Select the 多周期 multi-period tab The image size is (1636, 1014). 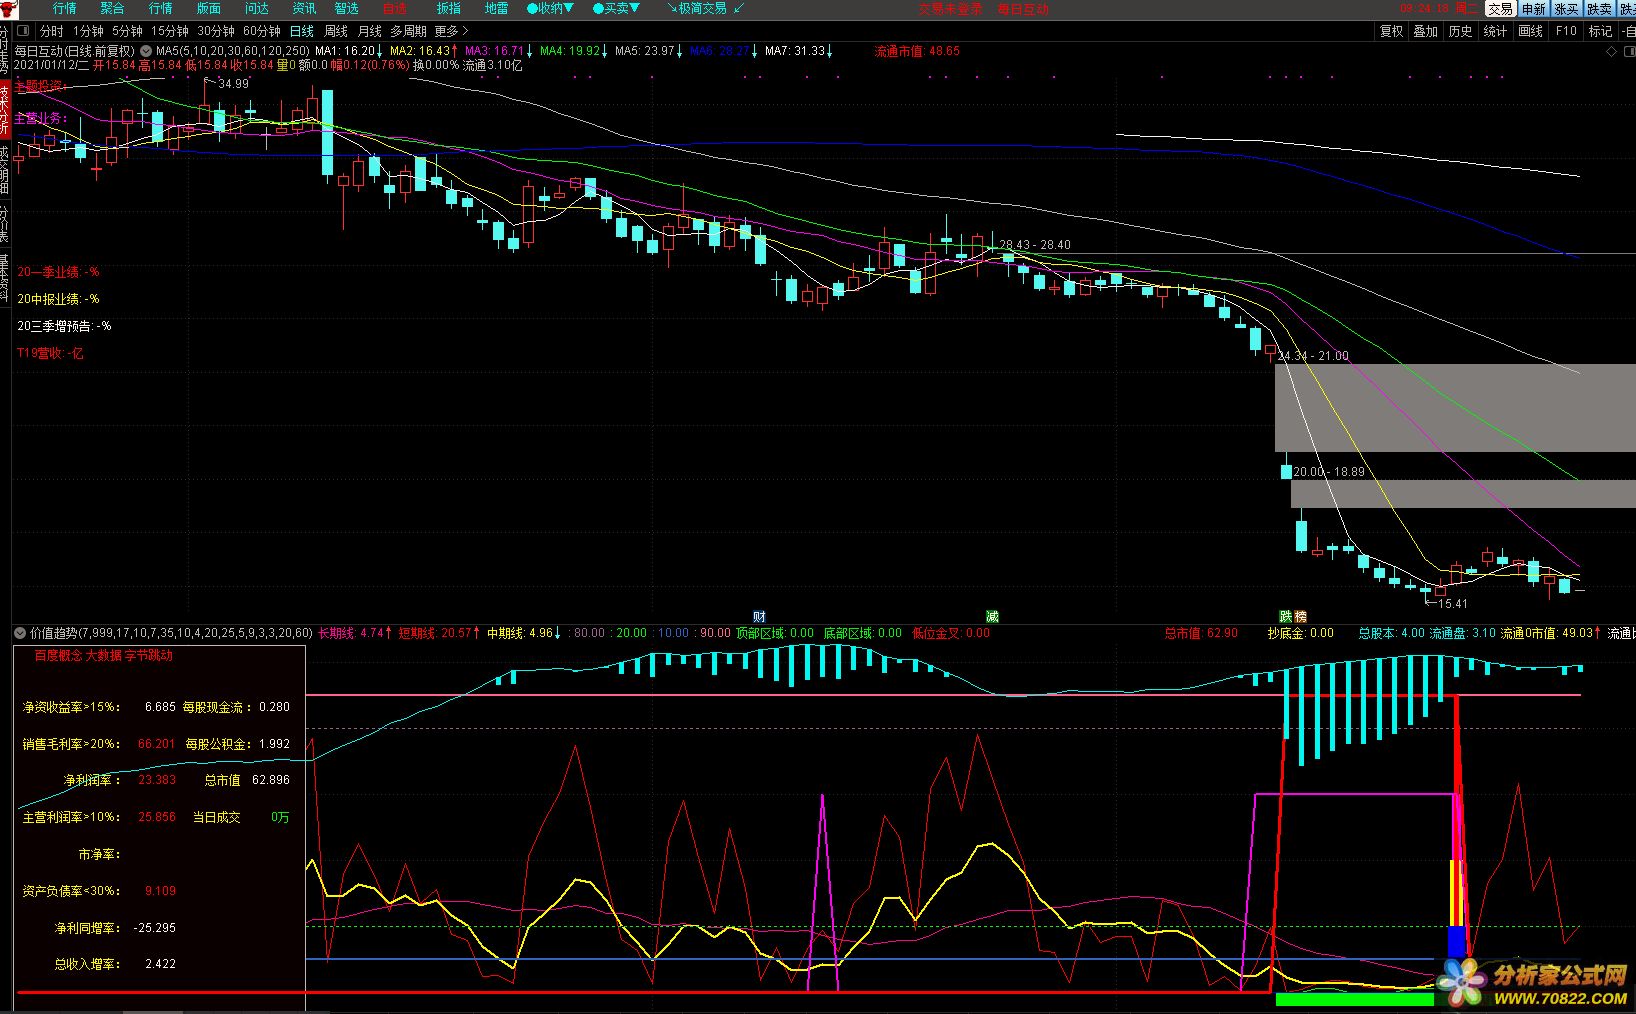408,31
